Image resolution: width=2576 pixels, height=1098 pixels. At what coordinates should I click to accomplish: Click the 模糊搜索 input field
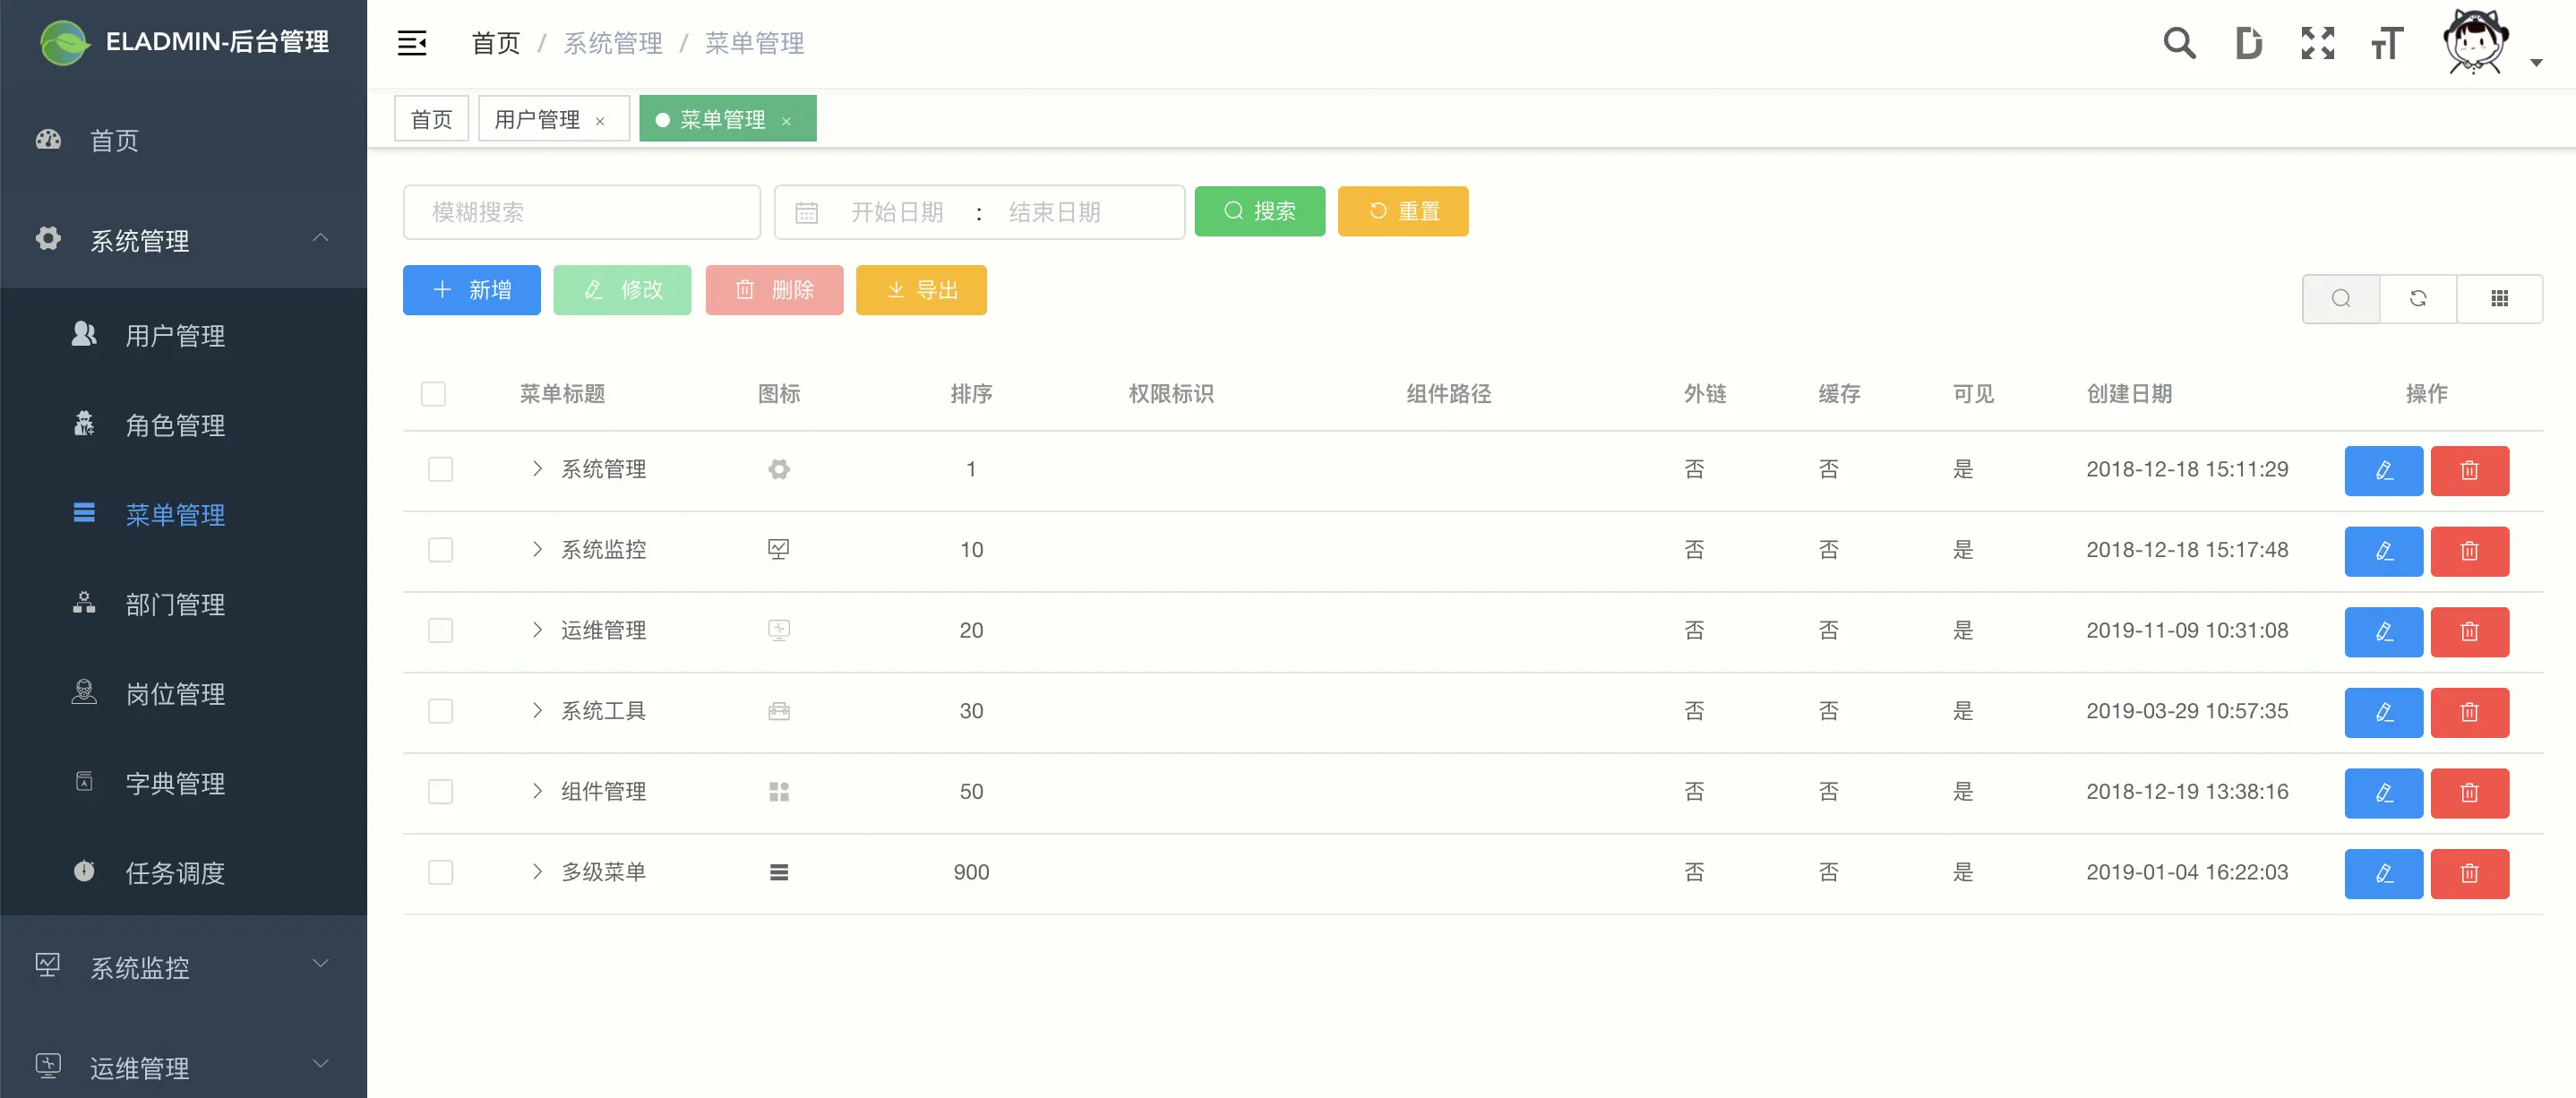[x=581, y=211]
